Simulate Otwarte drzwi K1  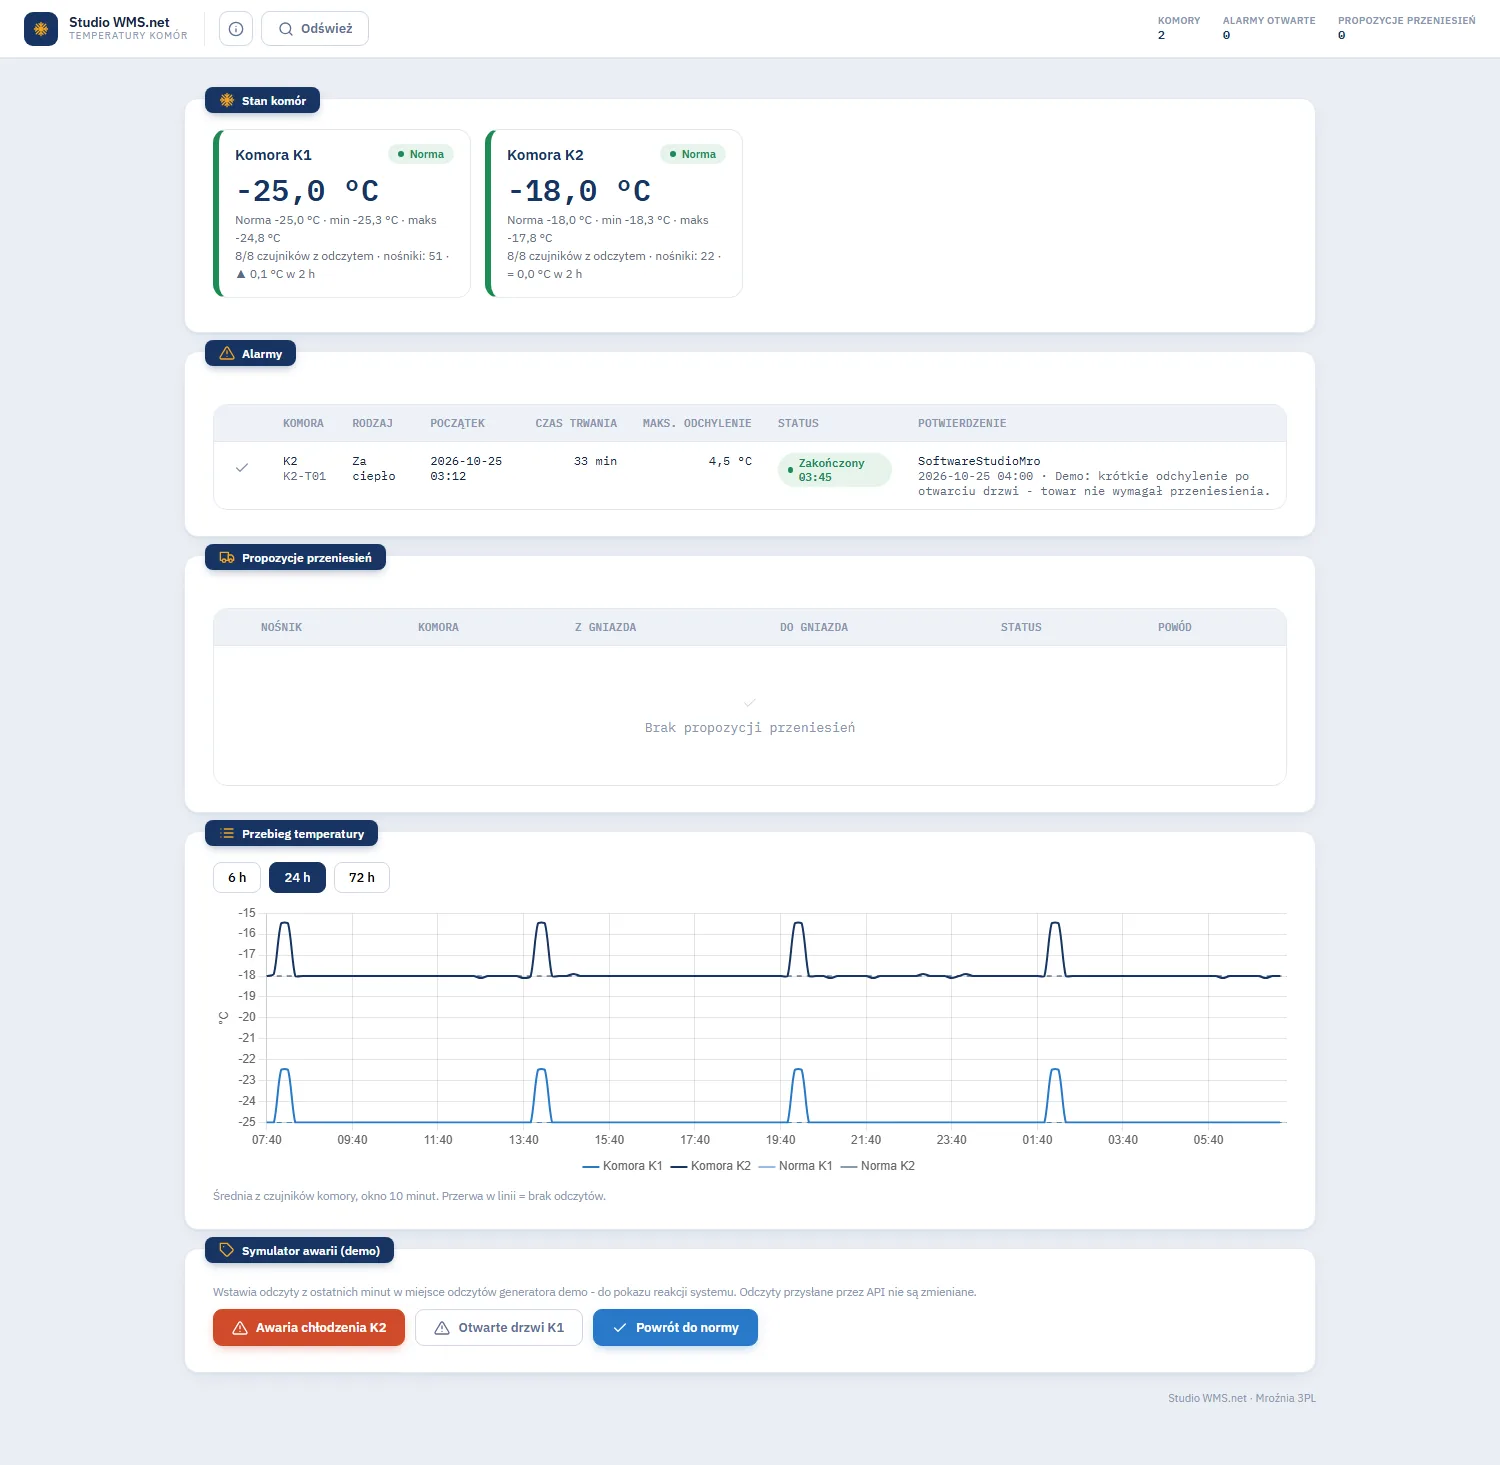pyautogui.click(x=499, y=1327)
